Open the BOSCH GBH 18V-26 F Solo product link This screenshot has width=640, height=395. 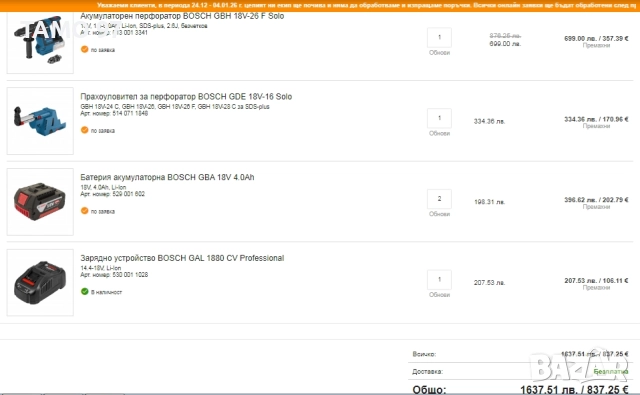pyautogui.click(x=182, y=16)
